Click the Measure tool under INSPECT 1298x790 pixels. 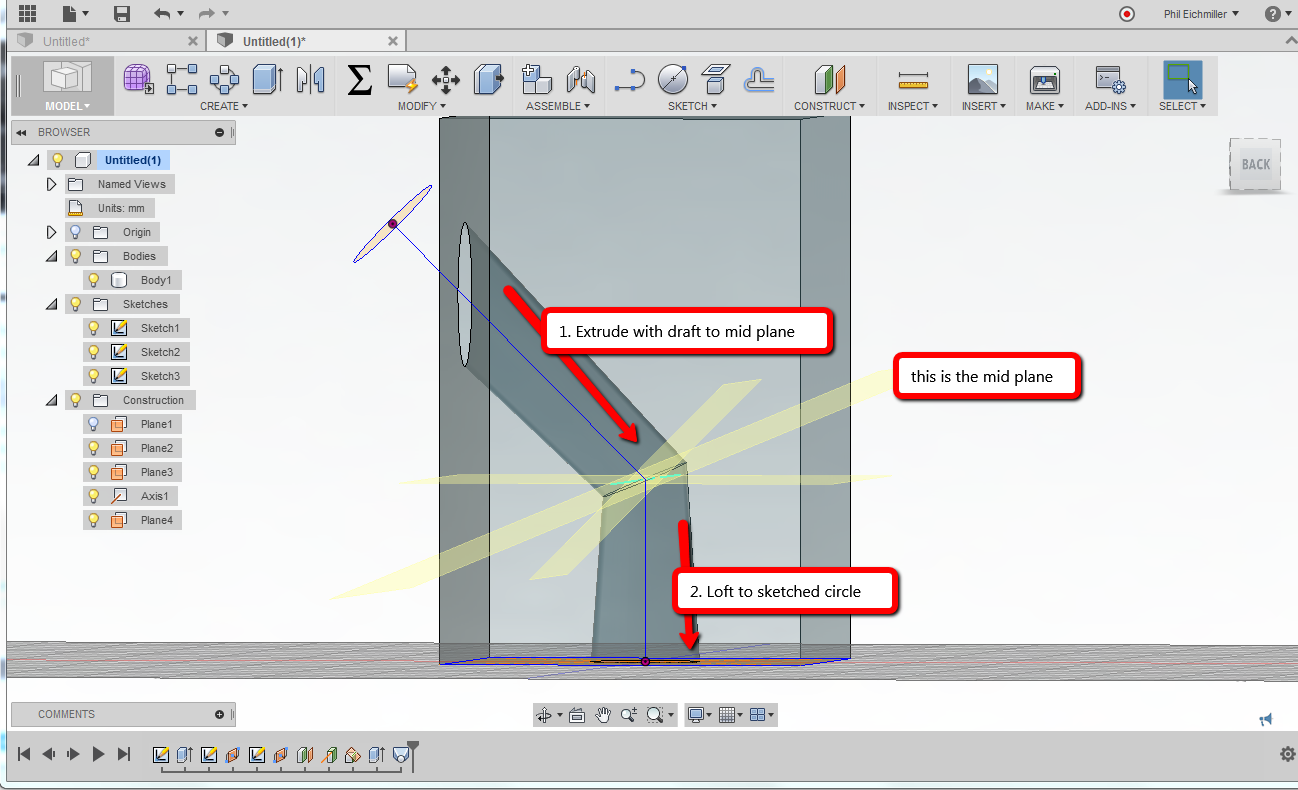click(912, 80)
